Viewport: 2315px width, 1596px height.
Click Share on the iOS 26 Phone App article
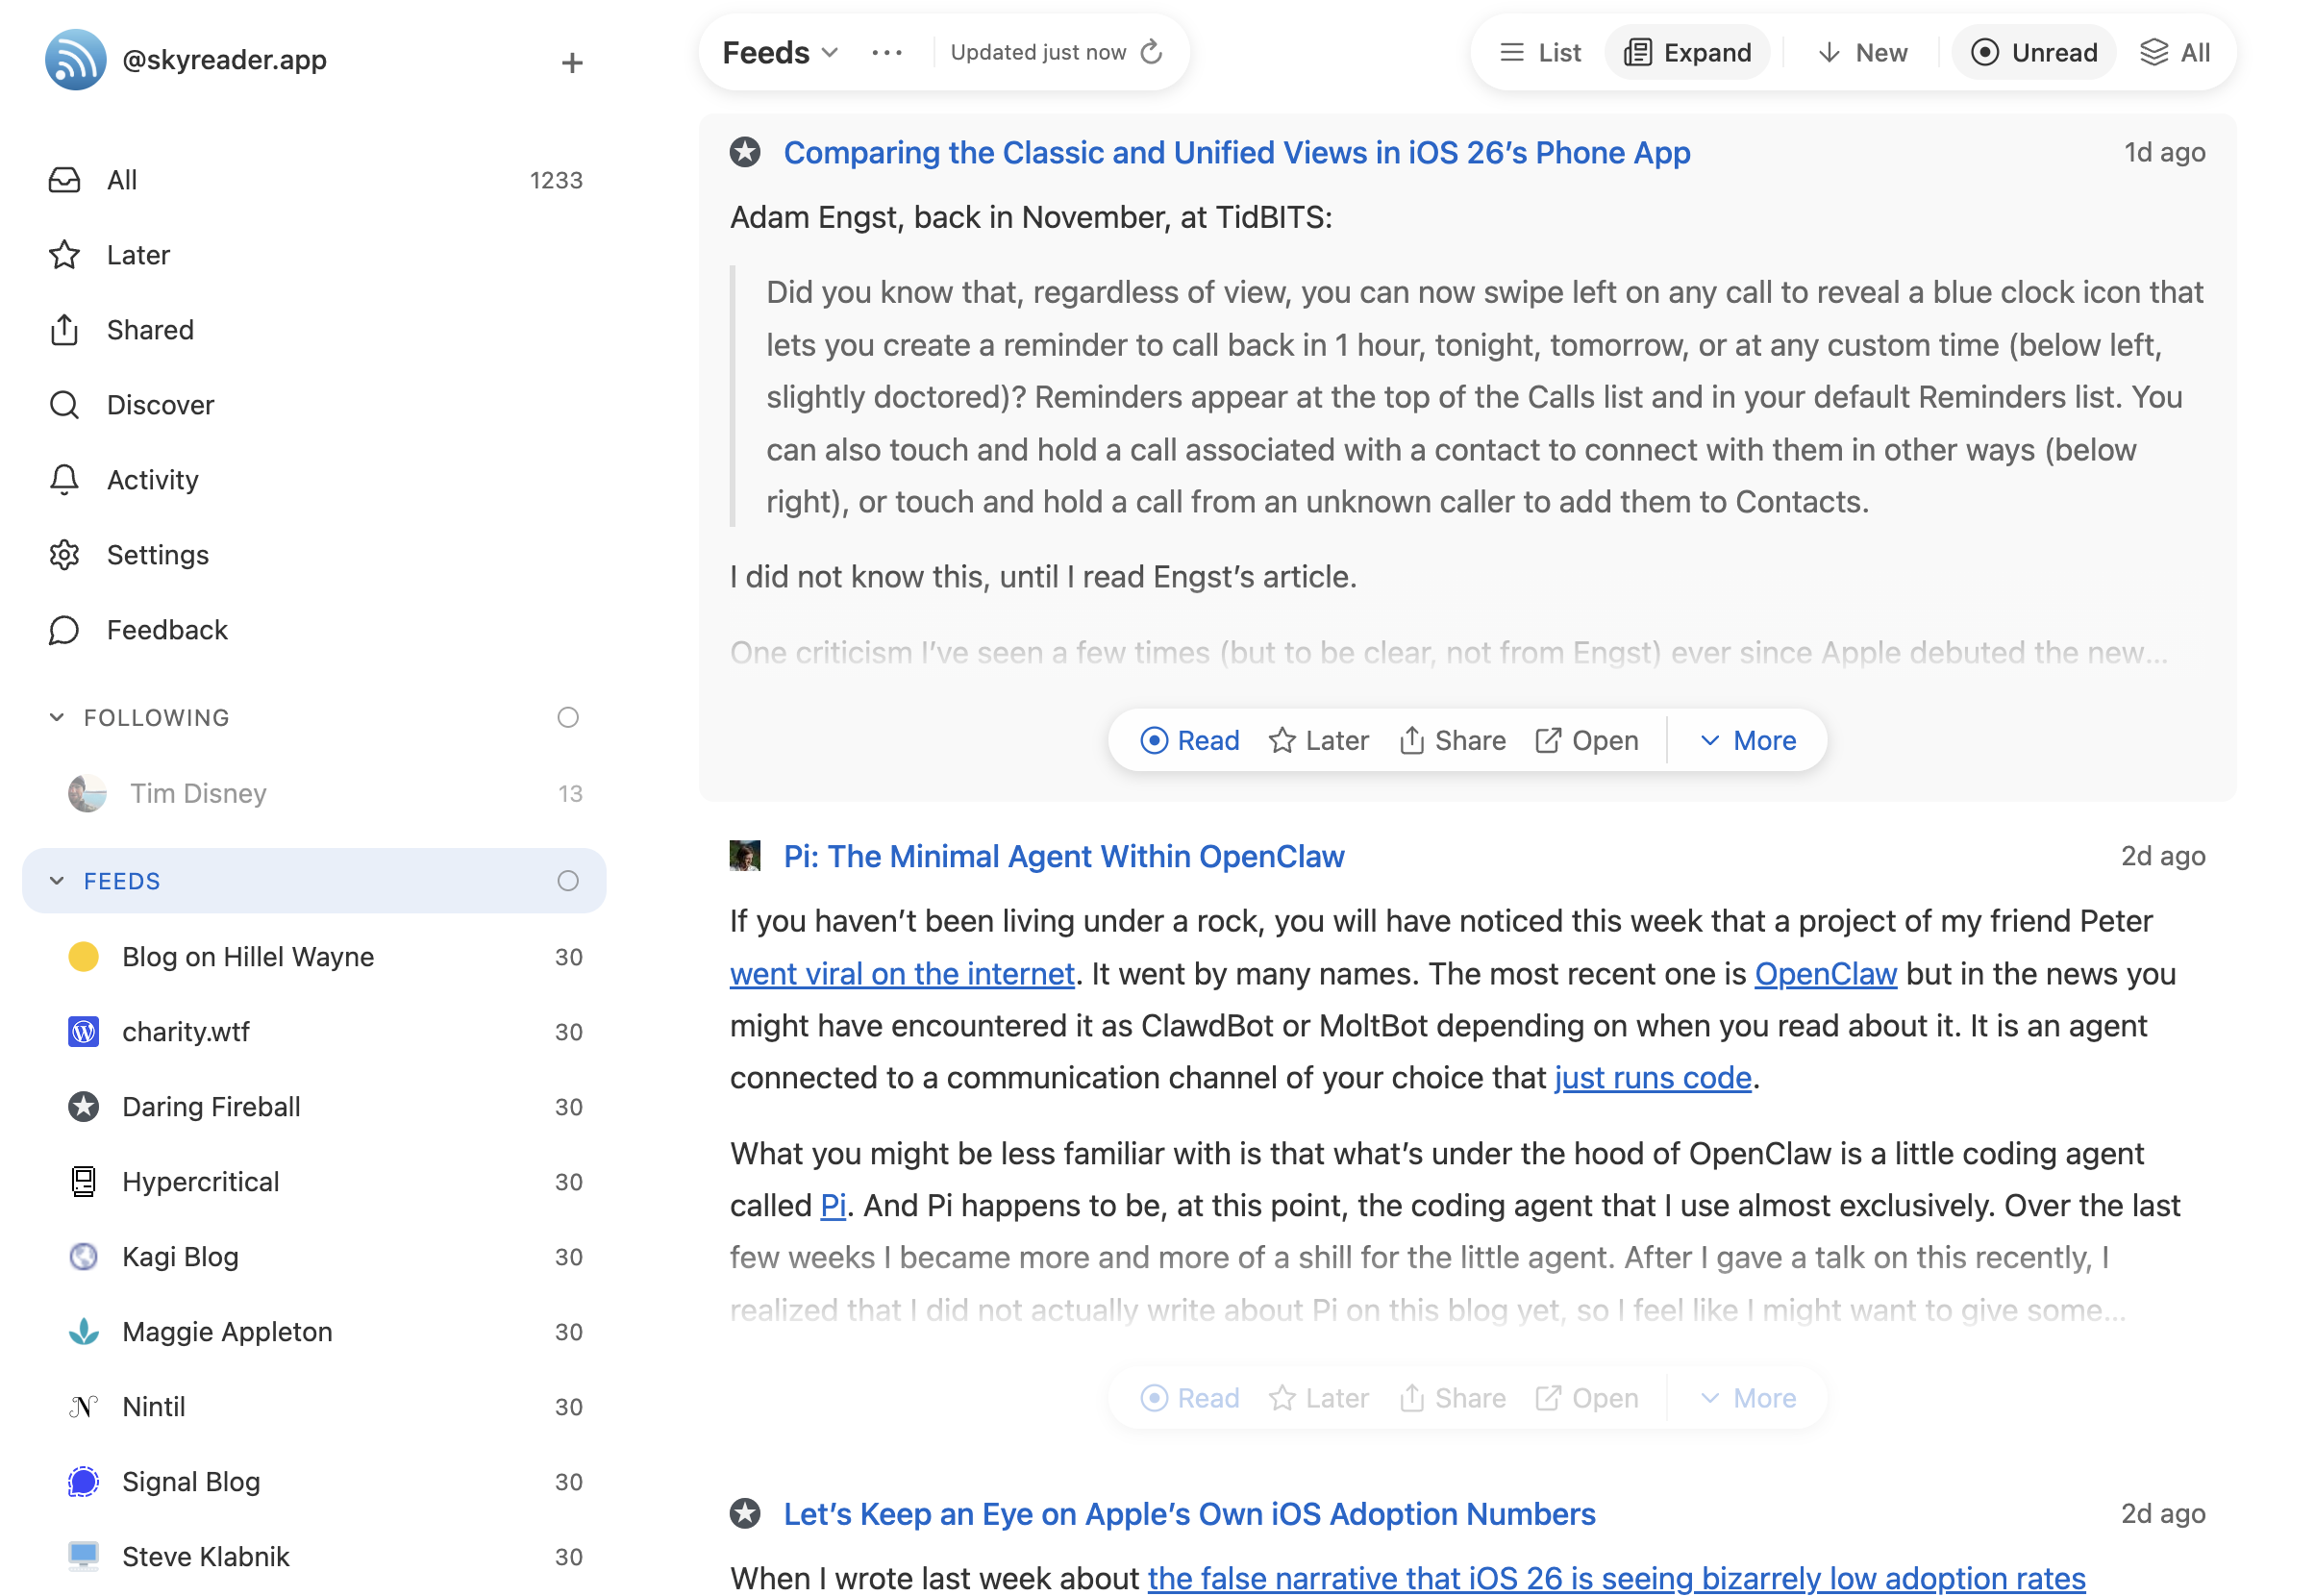1452,740
